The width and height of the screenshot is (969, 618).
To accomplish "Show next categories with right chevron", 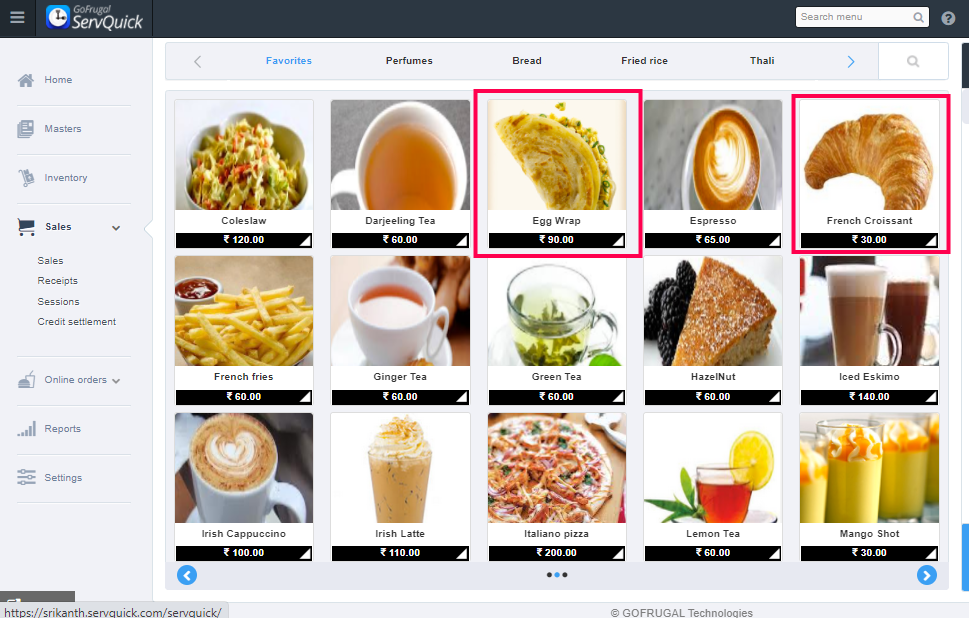I will (851, 61).
